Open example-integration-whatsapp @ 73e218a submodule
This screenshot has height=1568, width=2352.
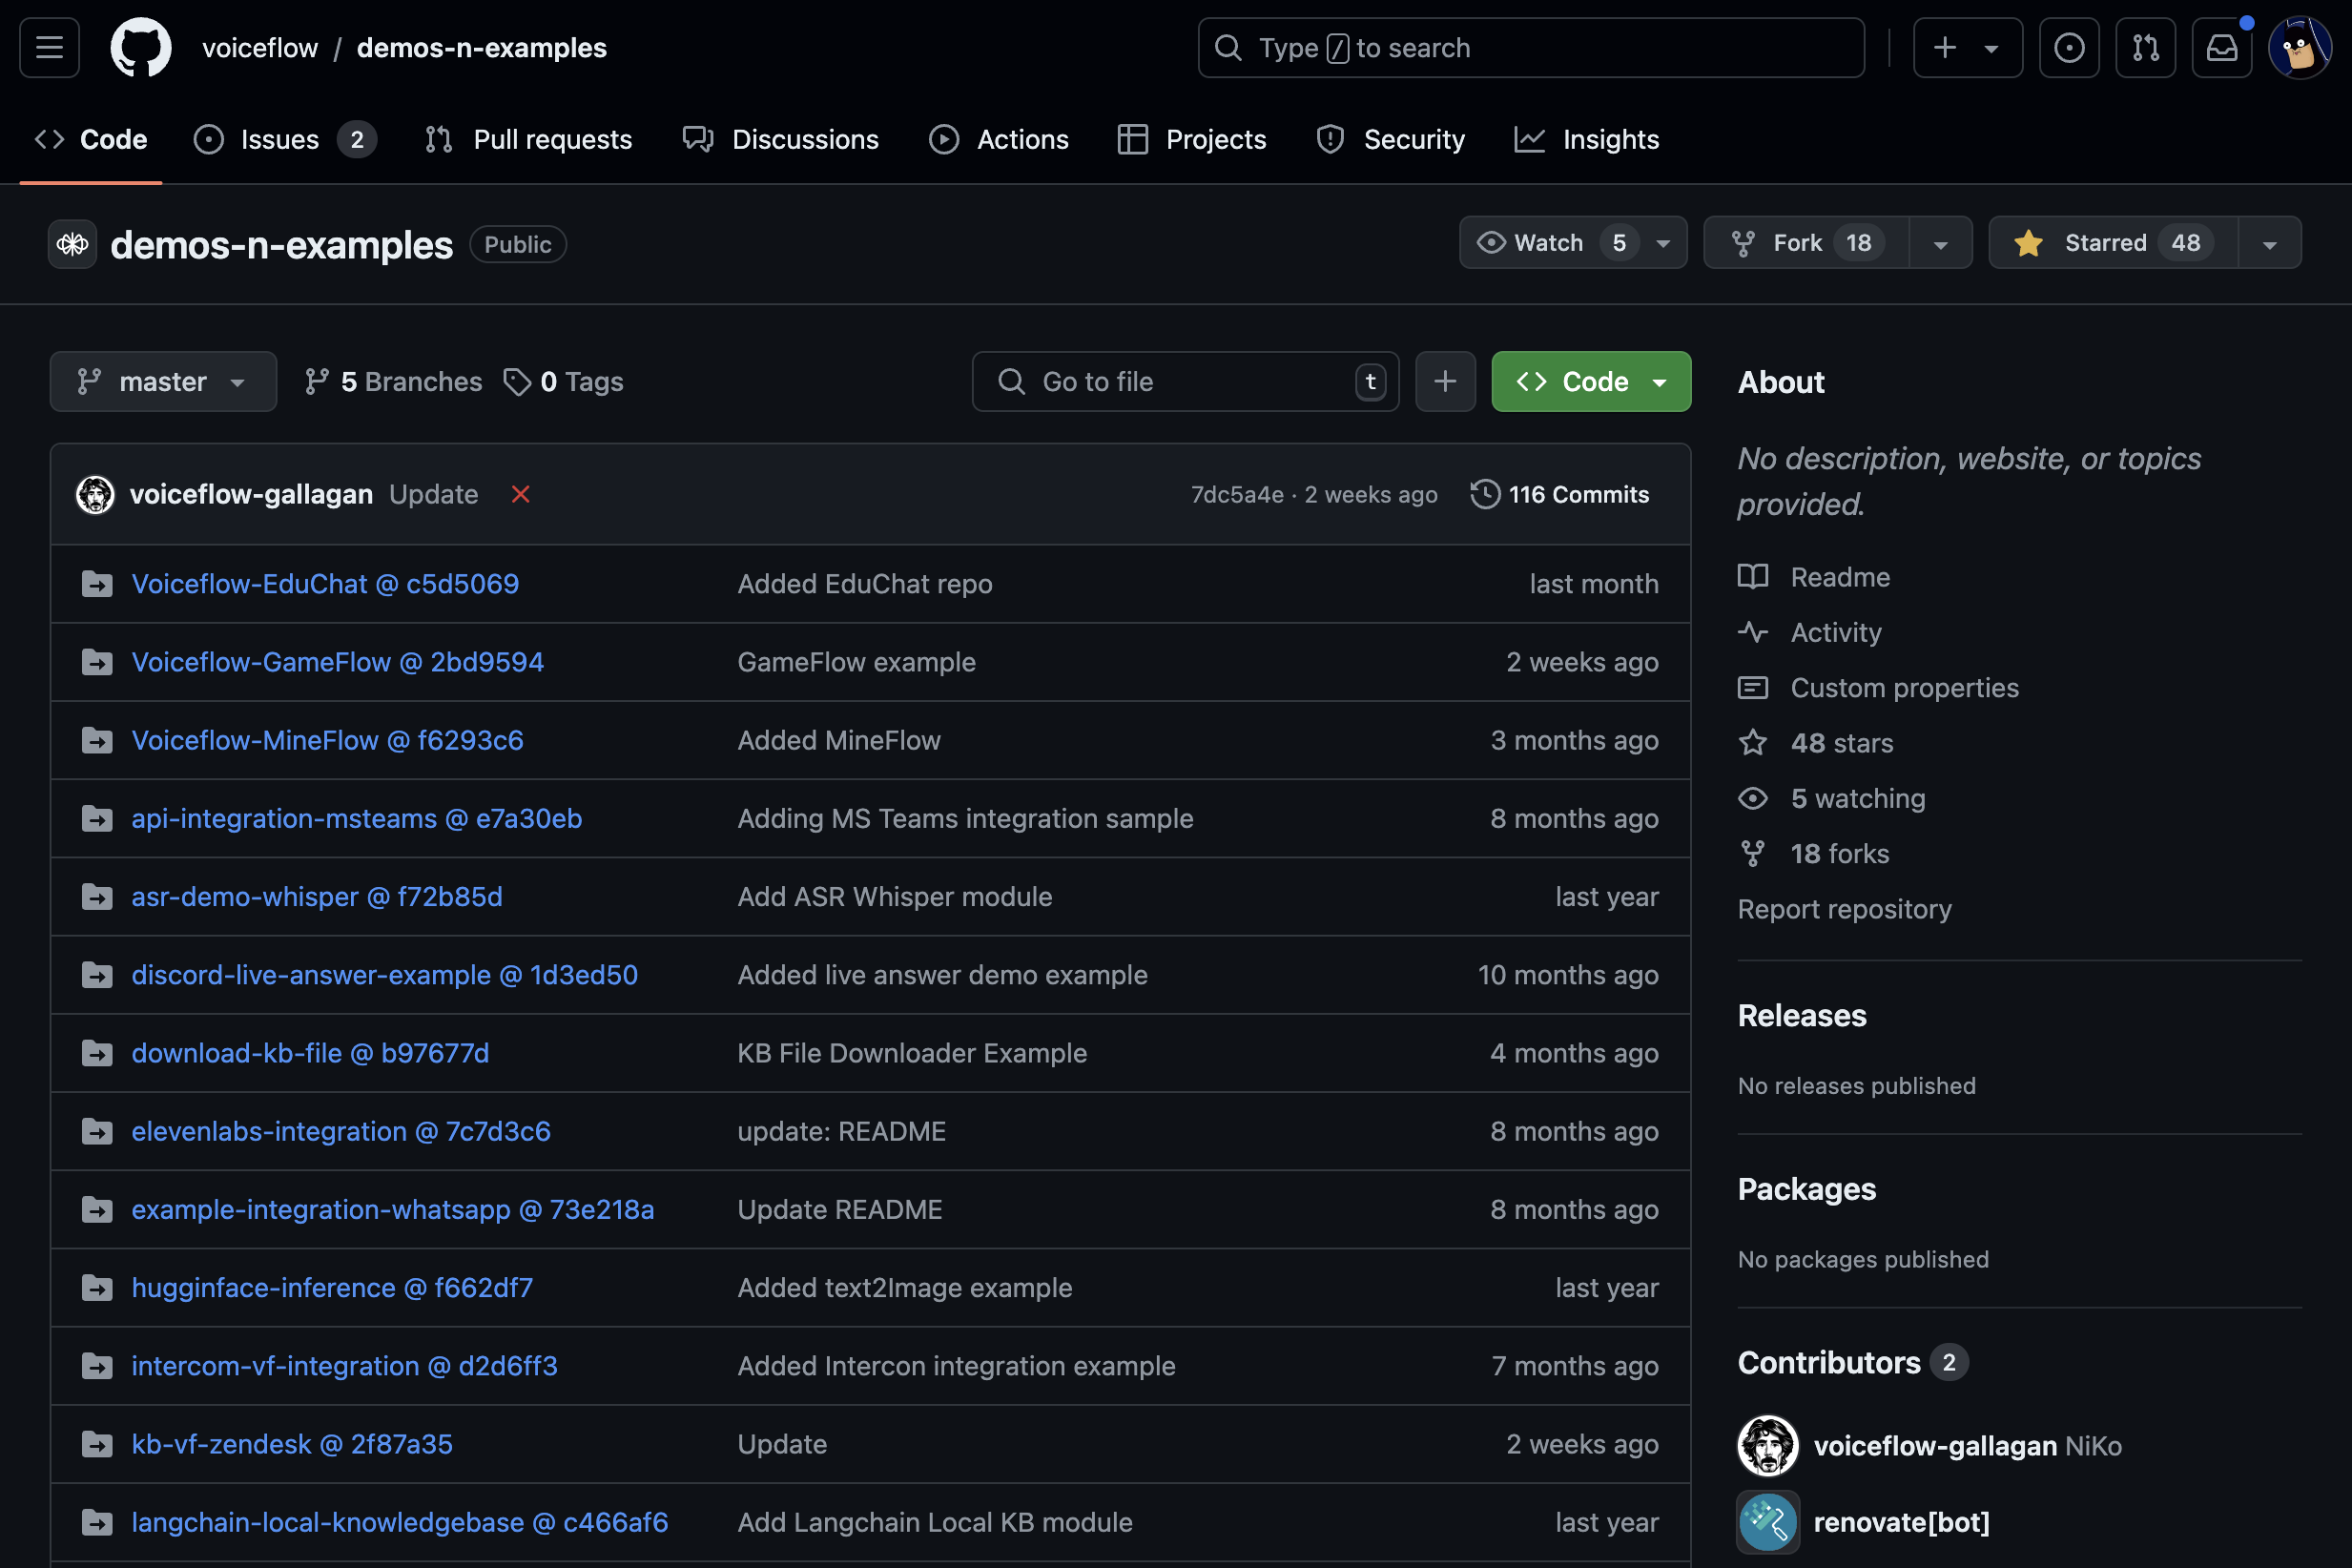[x=392, y=1209]
